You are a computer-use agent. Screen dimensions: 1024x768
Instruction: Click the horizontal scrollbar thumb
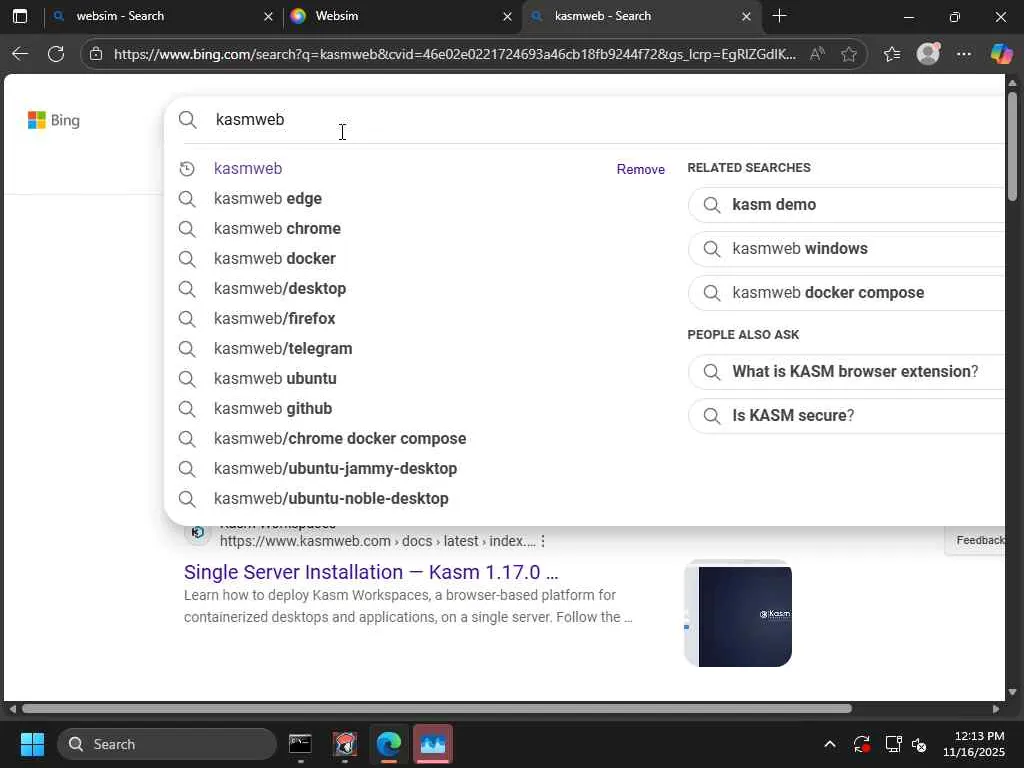436,709
